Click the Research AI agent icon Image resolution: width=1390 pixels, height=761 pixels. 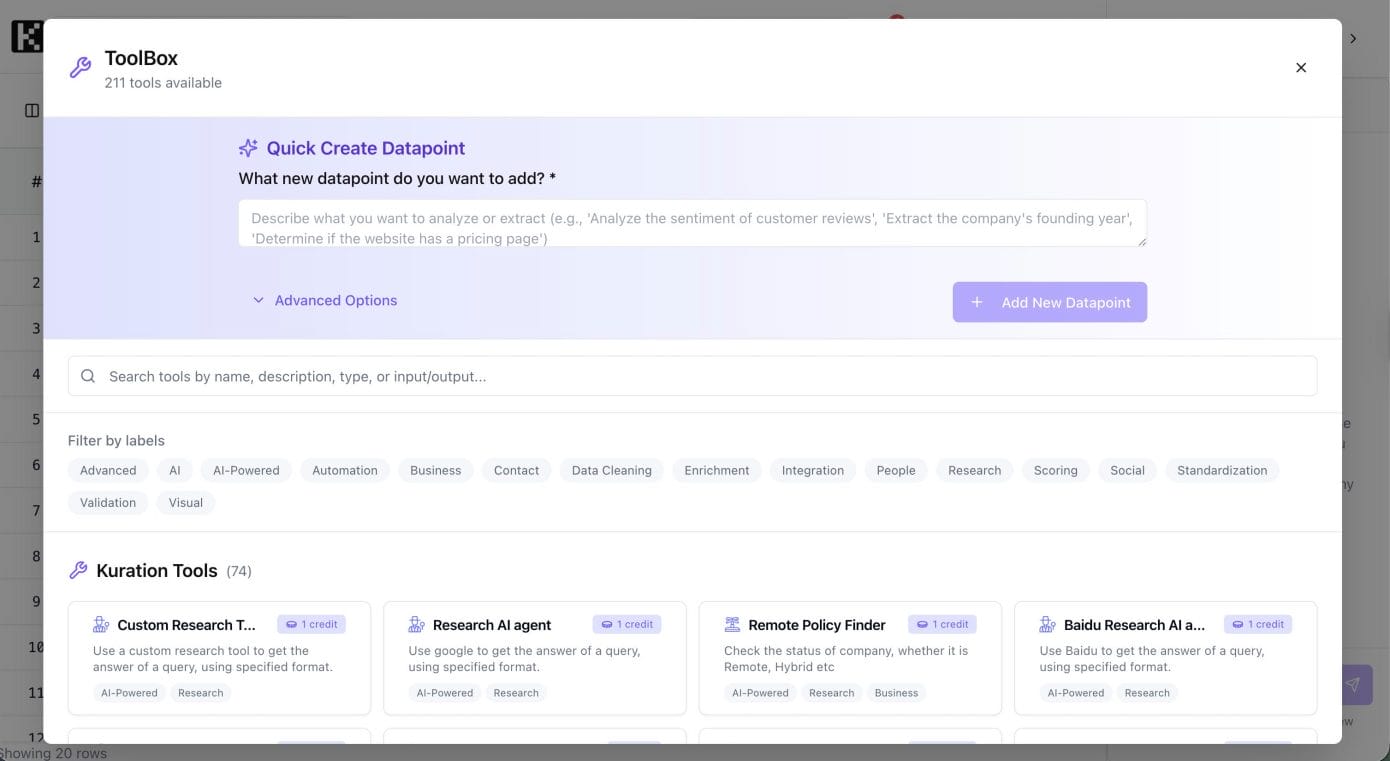(x=416, y=625)
